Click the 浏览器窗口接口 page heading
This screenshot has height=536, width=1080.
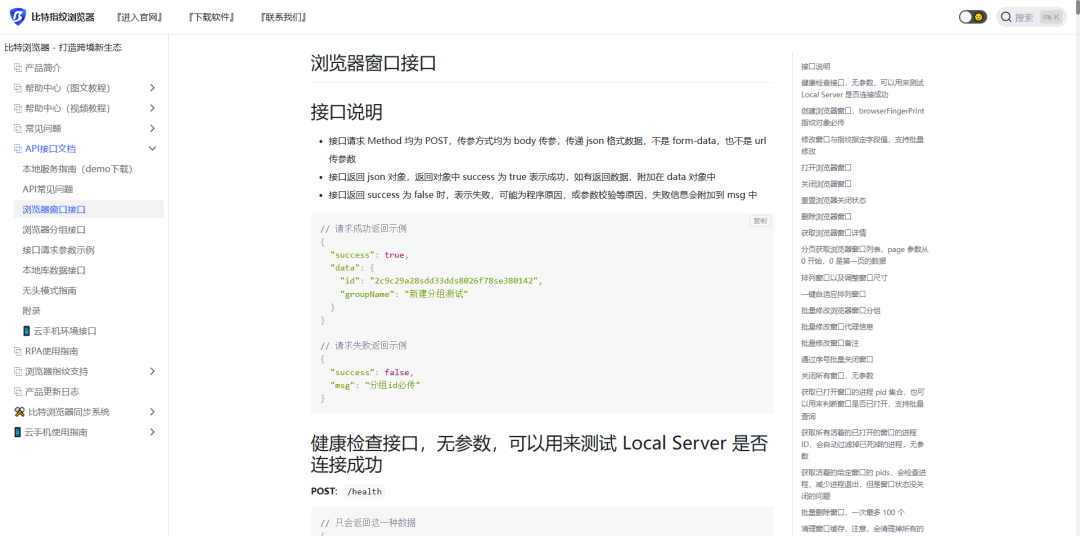click(x=373, y=64)
